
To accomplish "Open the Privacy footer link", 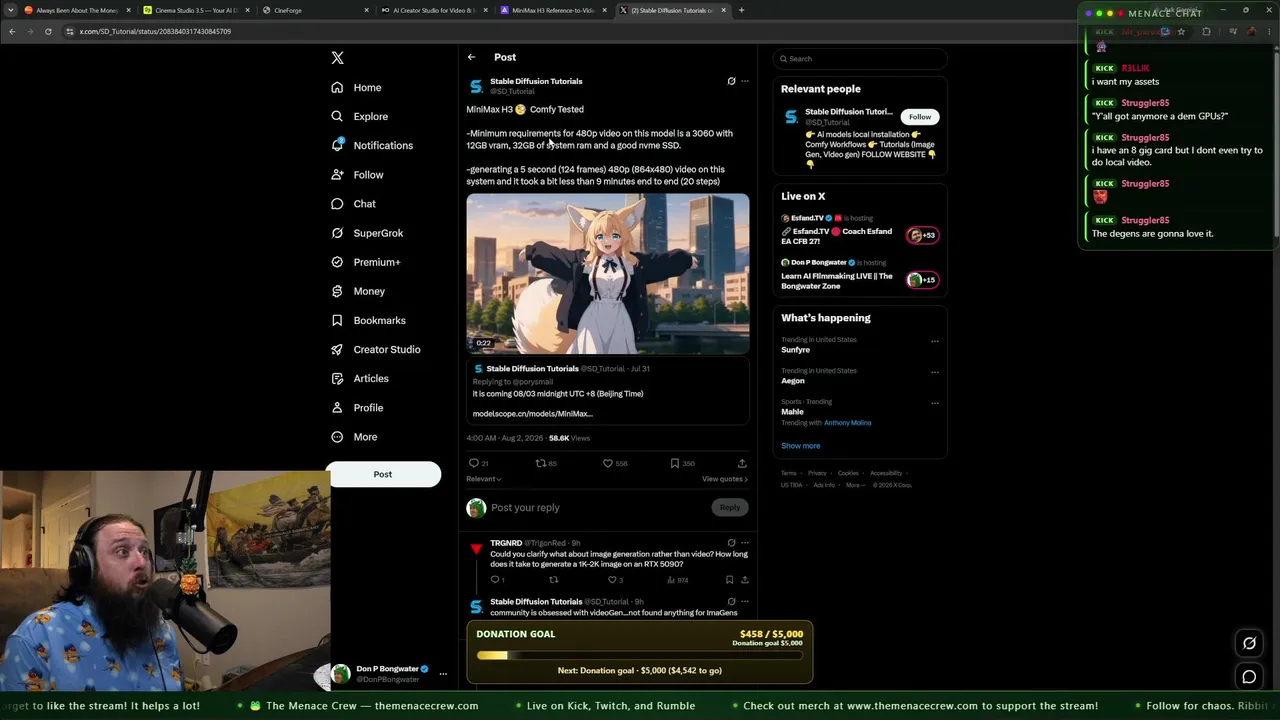I will pos(817,473).
